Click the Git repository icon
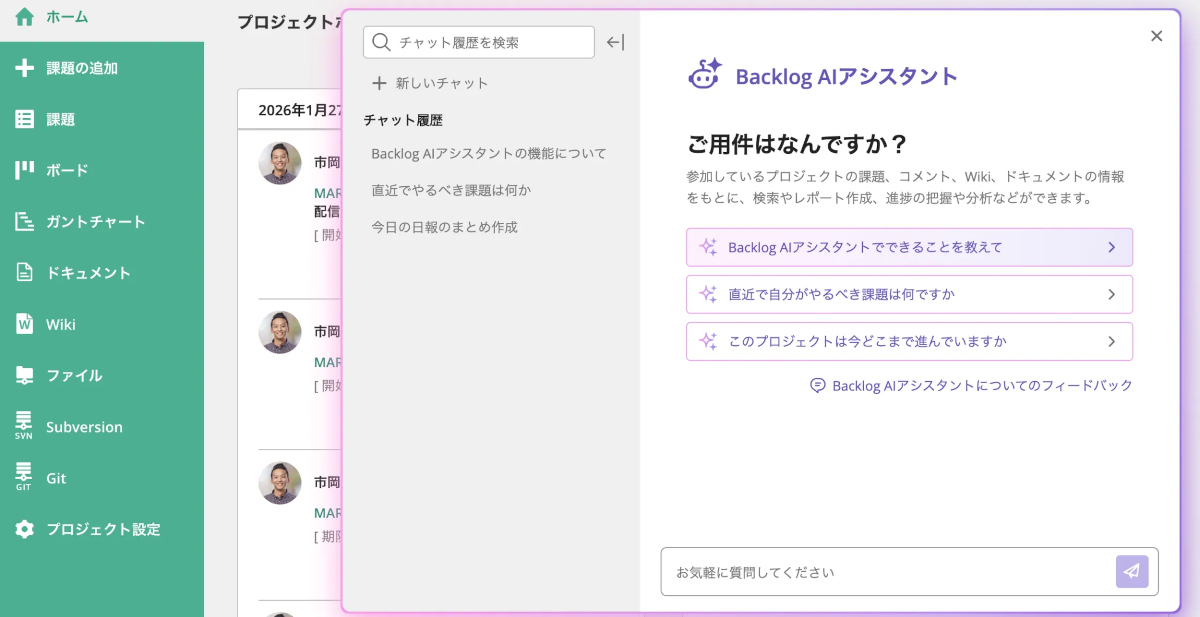 (x=24, y=478)
